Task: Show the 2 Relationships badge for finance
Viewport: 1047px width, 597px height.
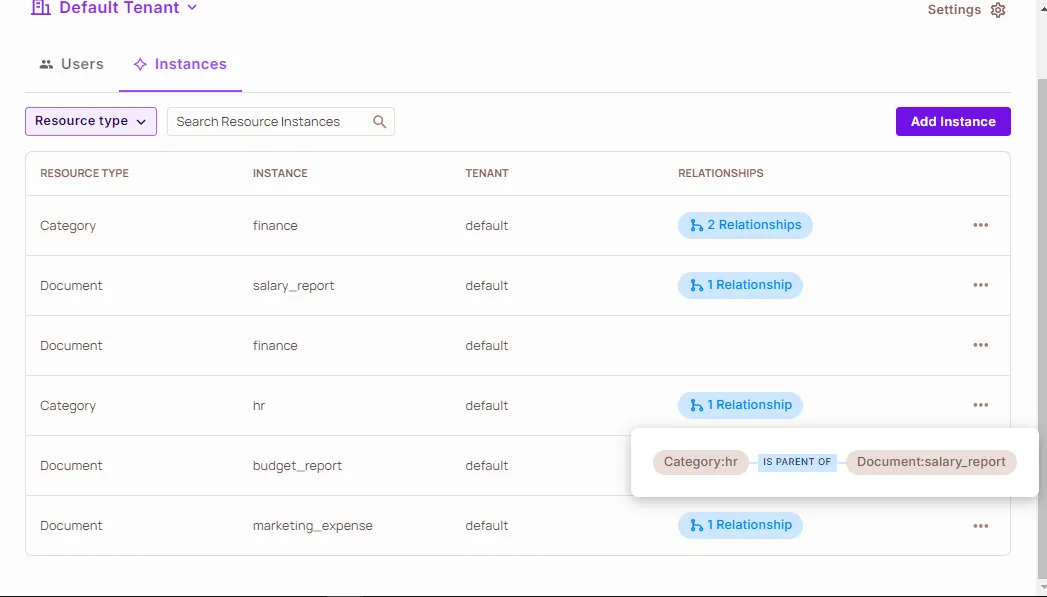Action: tap(745, 225)
